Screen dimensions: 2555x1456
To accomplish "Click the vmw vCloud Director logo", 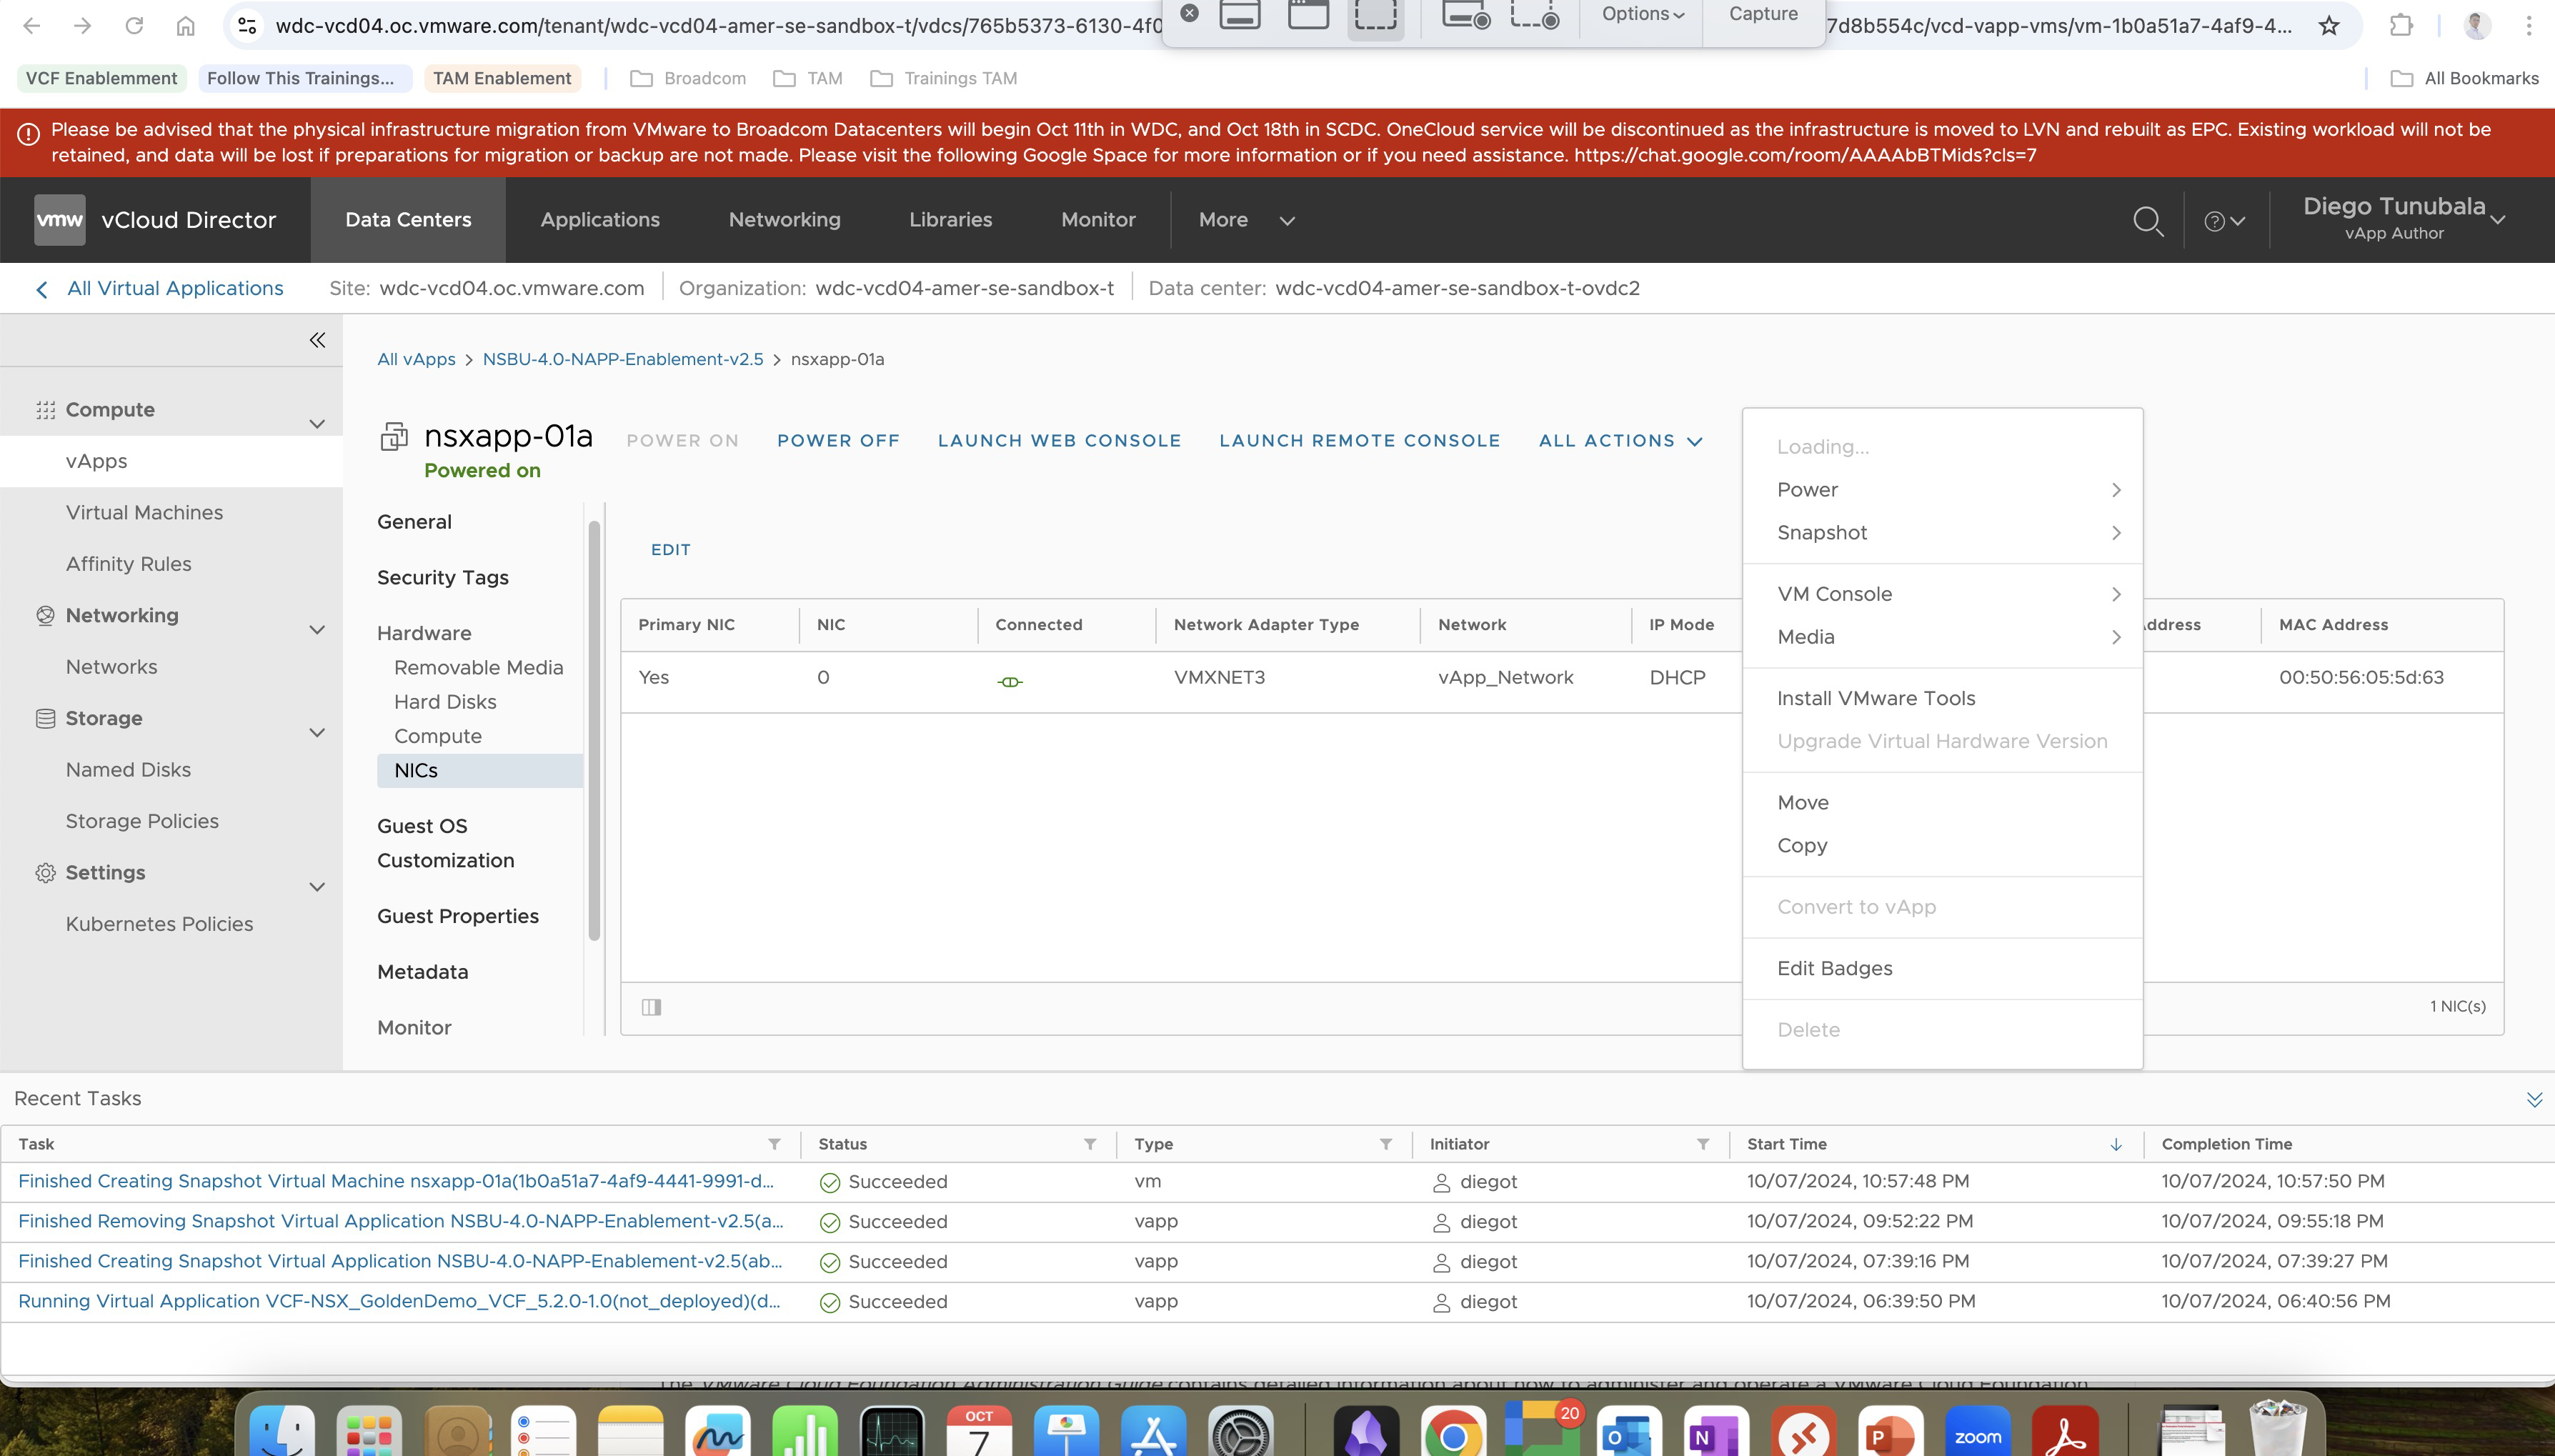I will [x=59, y=220].
